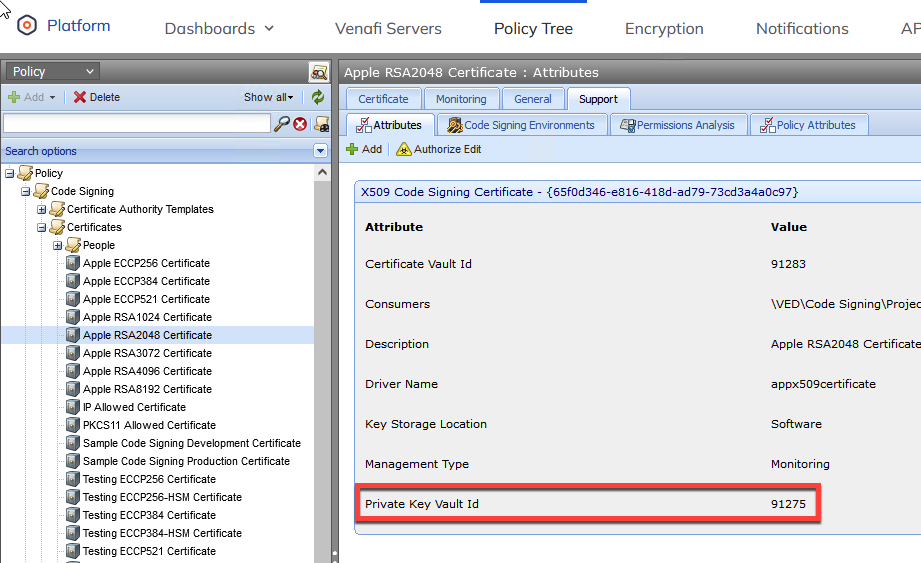Viewport: 921px width, 563px height.
Task: Click the Apple RSA4096 Certificate icon in tree
Action: pos(73,371)
